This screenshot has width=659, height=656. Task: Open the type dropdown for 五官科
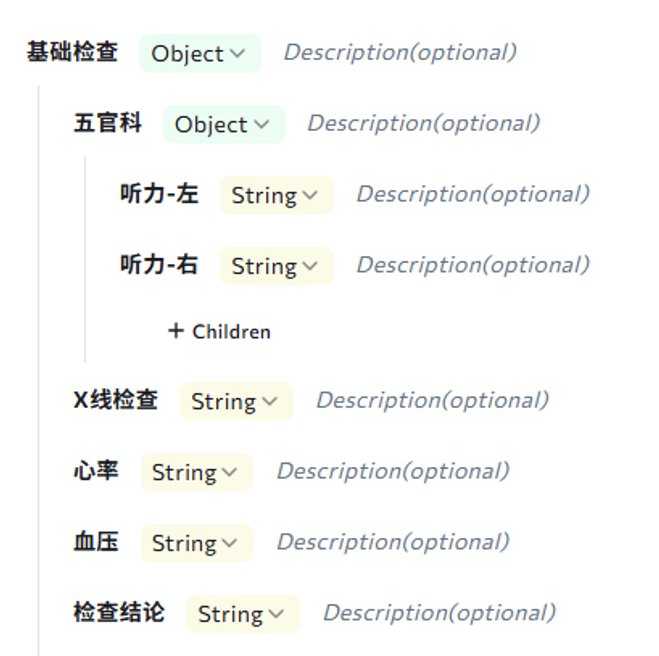click(x=223, y=125)
